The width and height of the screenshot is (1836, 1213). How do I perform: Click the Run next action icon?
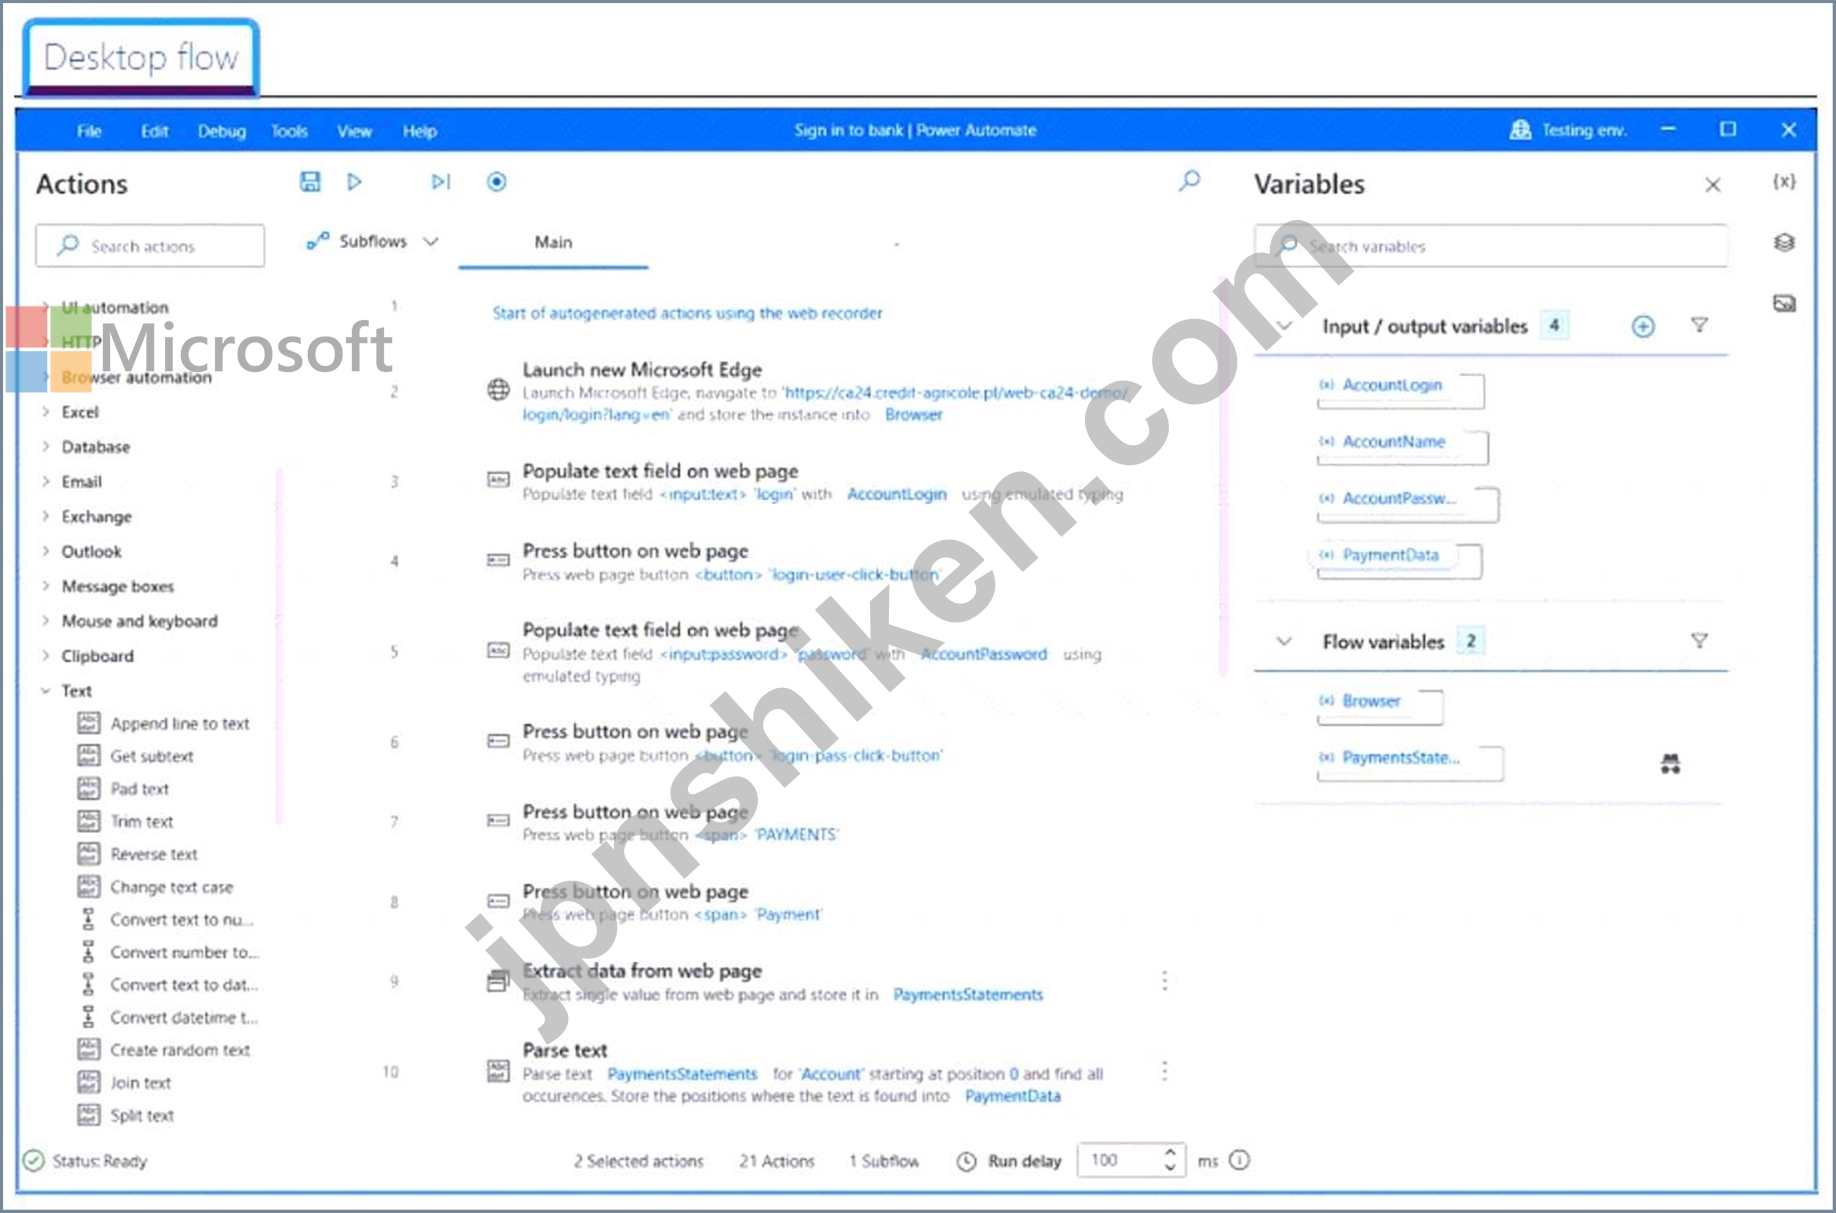point(440,181)
